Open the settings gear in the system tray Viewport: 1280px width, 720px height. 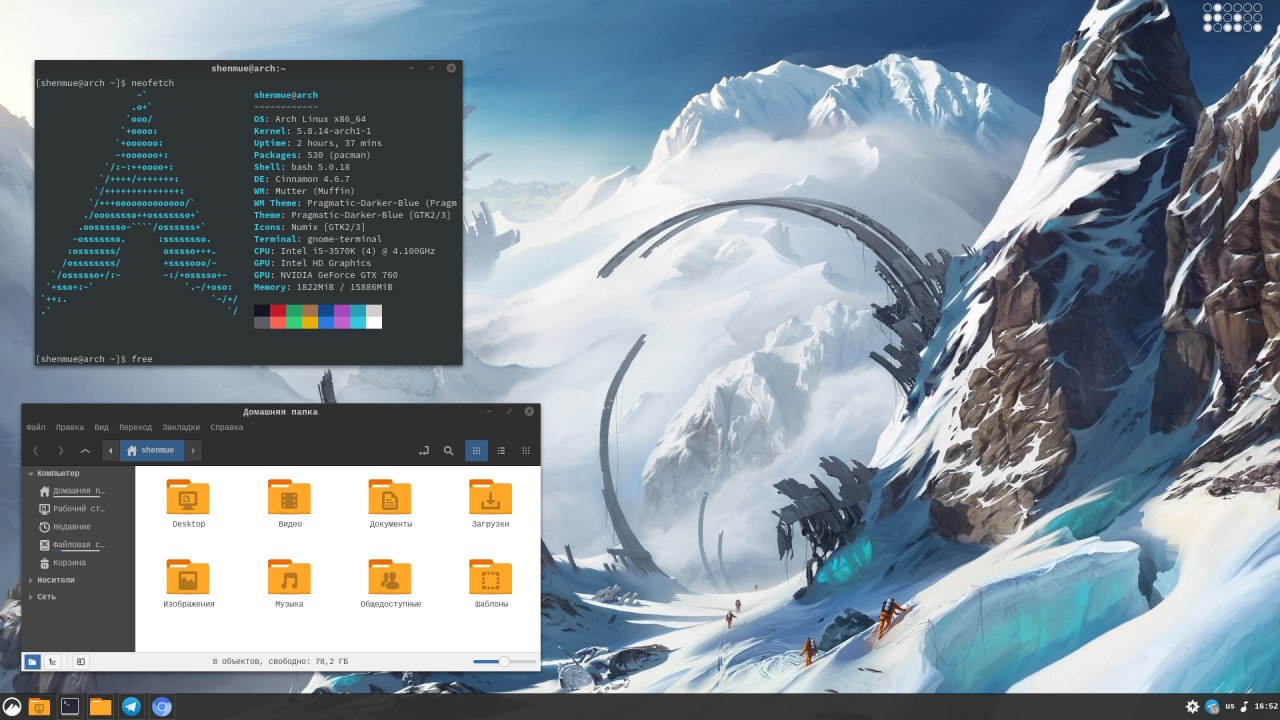1192,707
